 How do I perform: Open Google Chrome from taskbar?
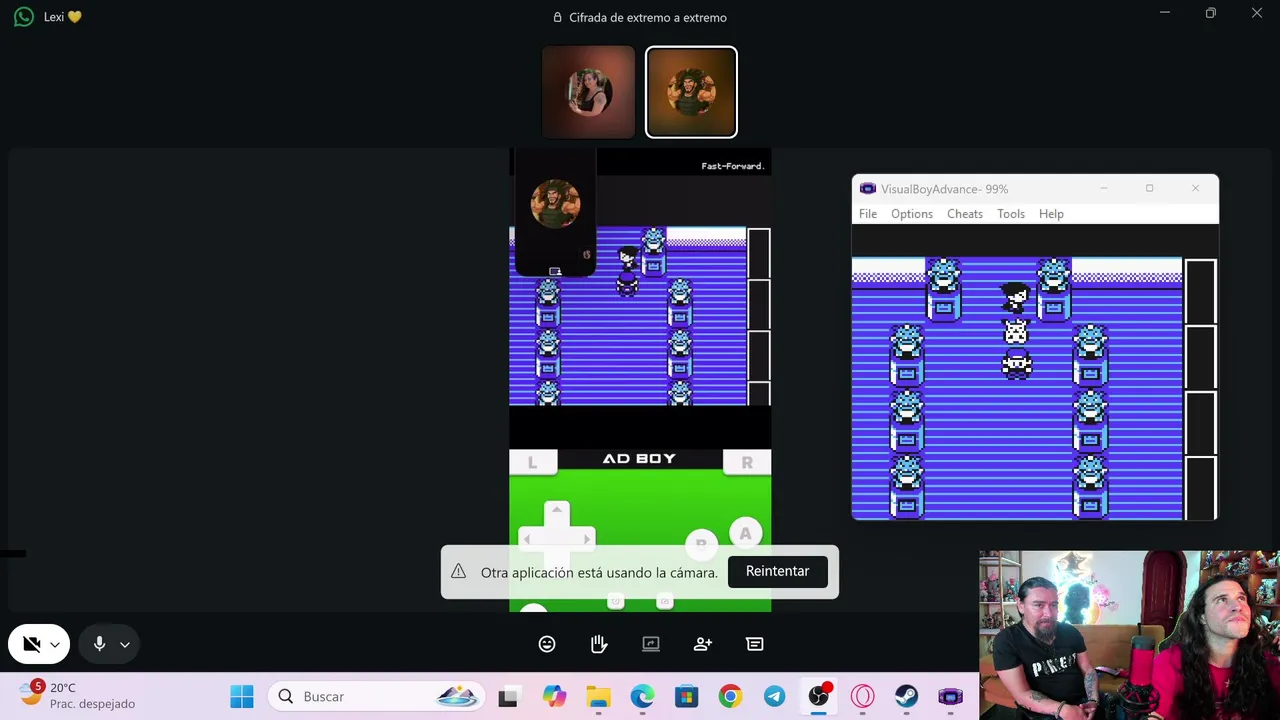[x=730, y=696]
